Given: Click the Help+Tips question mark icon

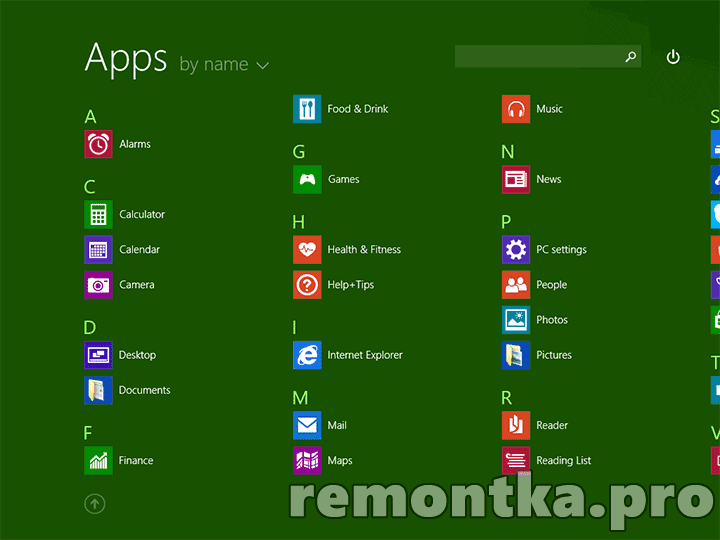Looking at the screenshot, I should click(x=307, y=285).
